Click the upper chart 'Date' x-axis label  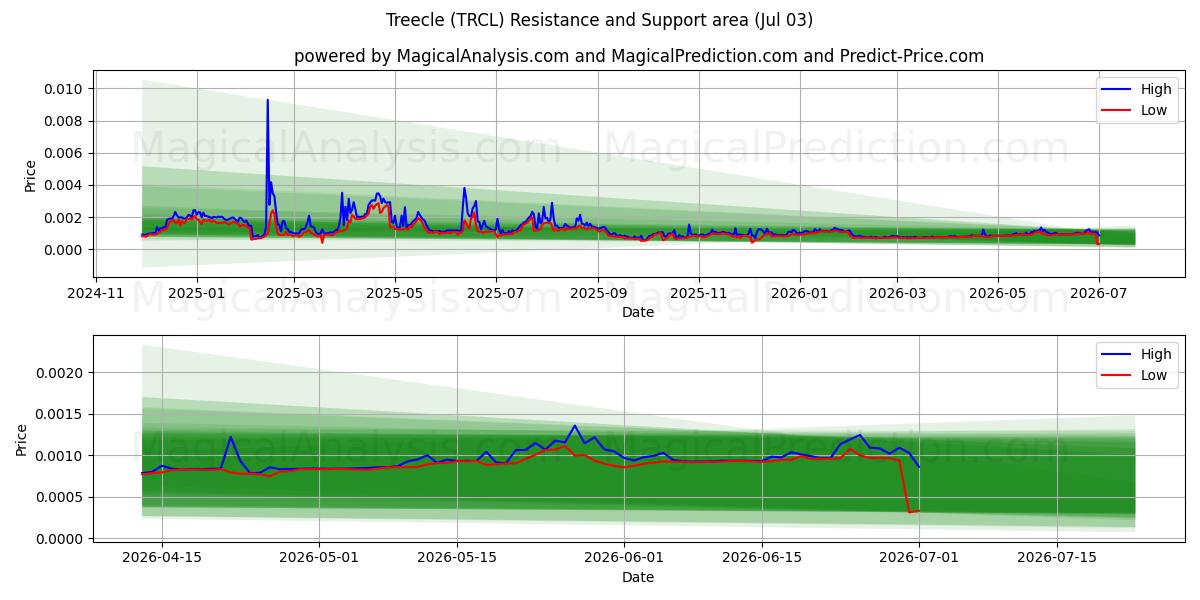point(638,312)
